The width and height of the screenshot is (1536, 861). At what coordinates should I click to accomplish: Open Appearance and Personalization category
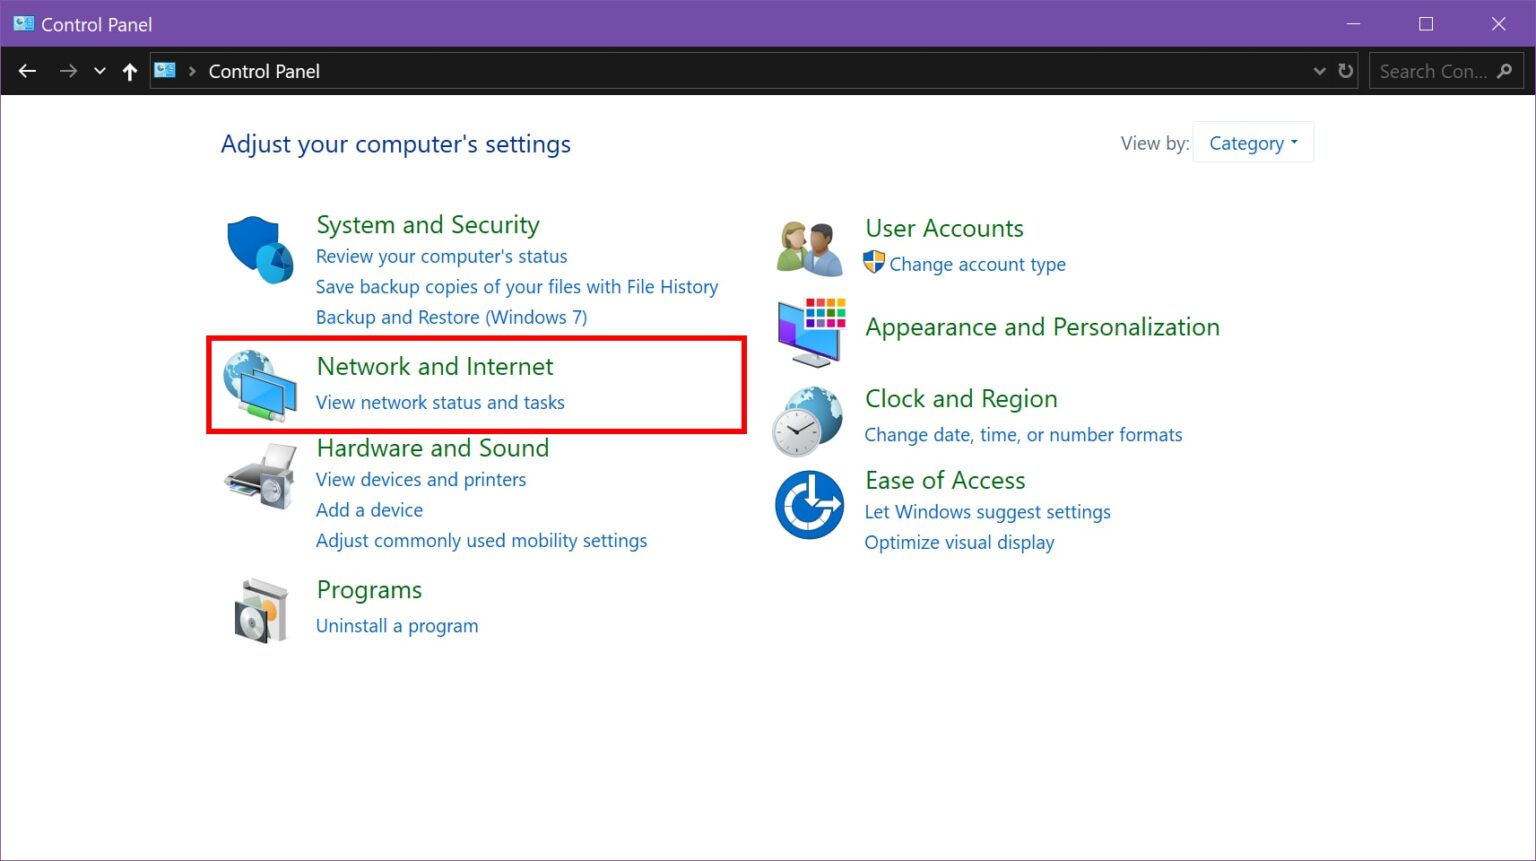tap(1042, 327)
